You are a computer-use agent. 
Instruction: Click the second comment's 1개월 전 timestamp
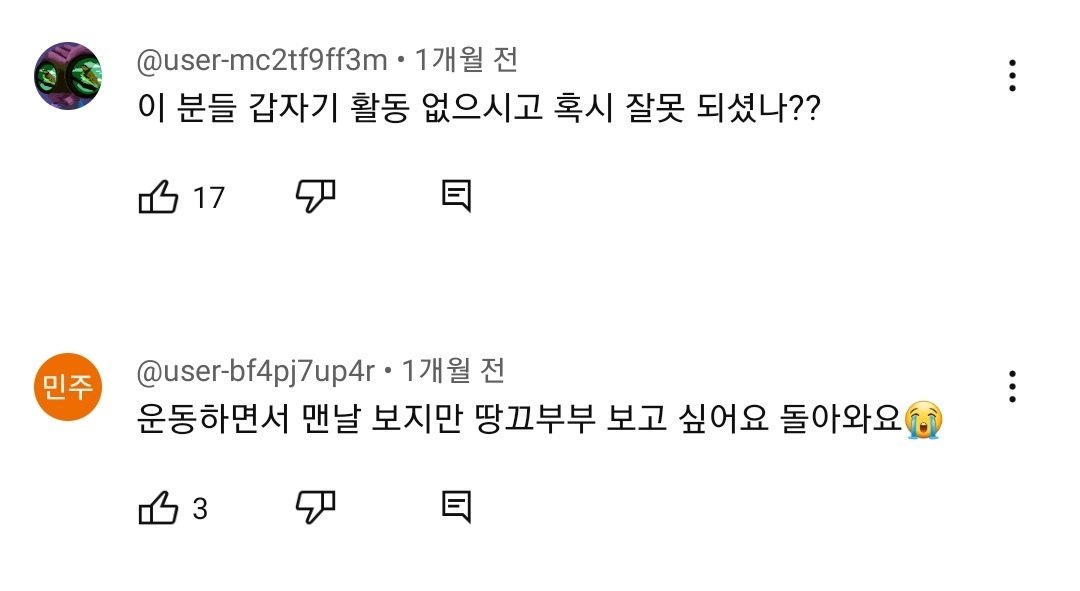tap(453, 372)
